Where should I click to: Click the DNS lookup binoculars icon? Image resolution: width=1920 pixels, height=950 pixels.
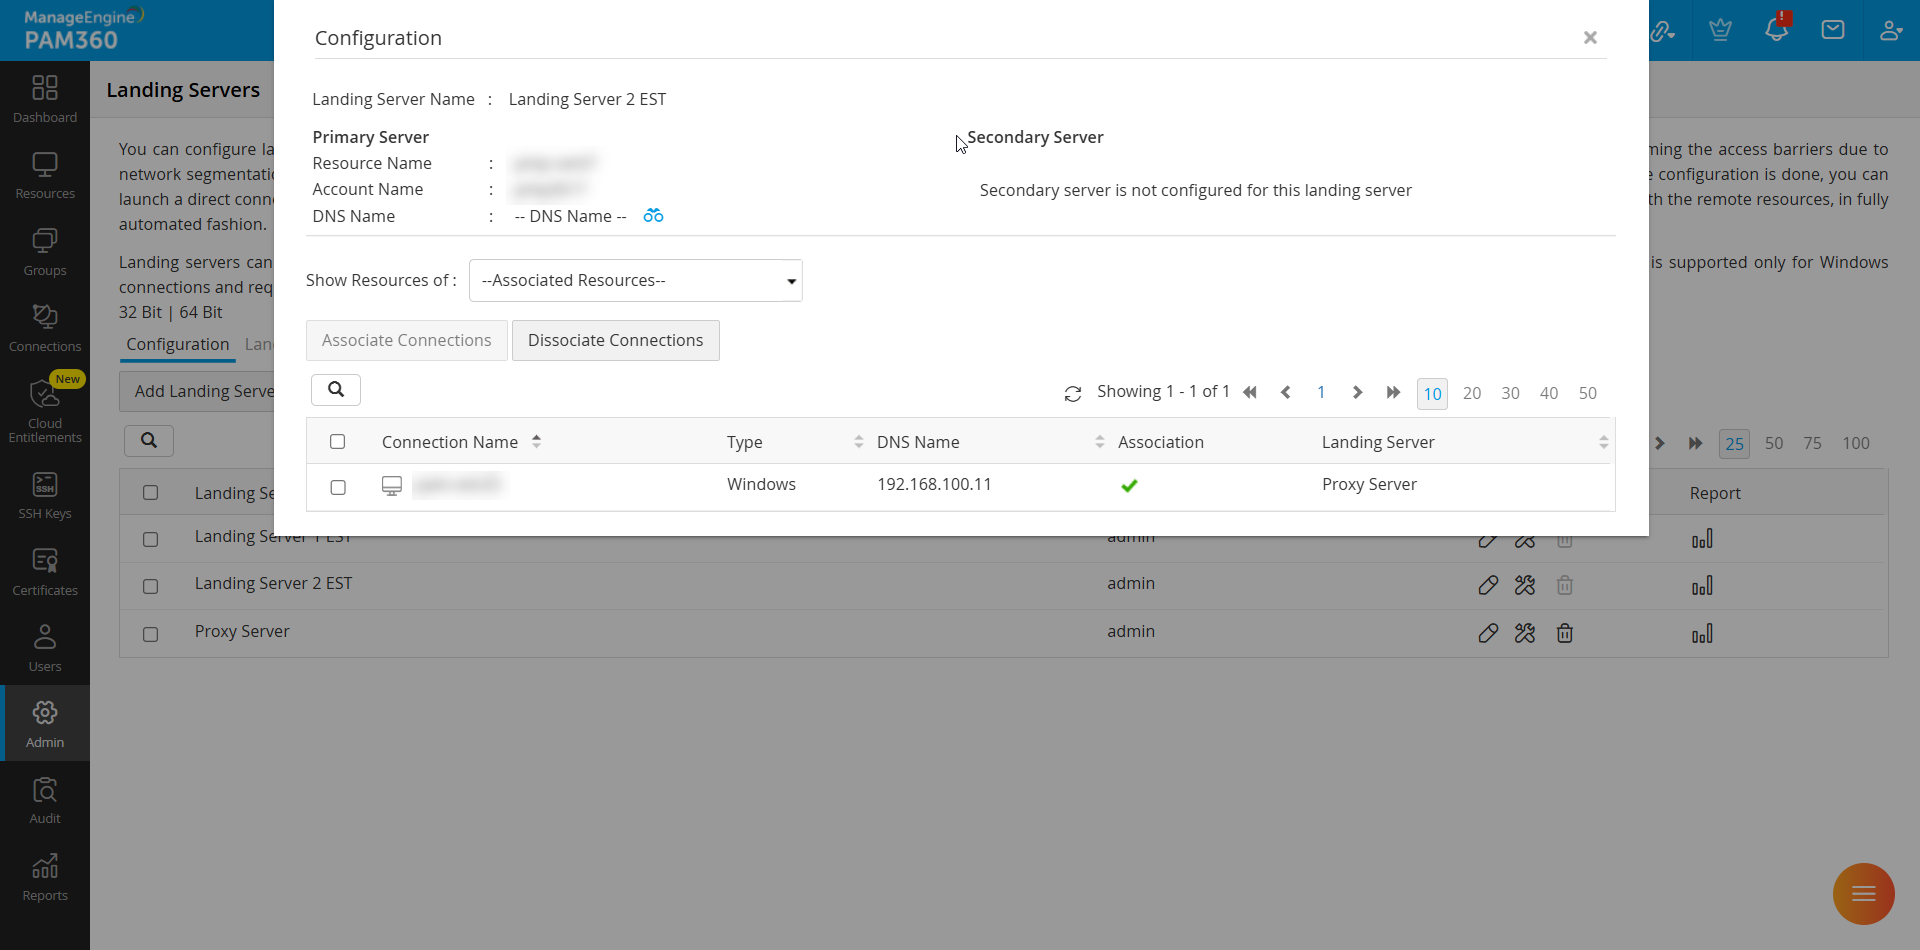pos(652,215)
